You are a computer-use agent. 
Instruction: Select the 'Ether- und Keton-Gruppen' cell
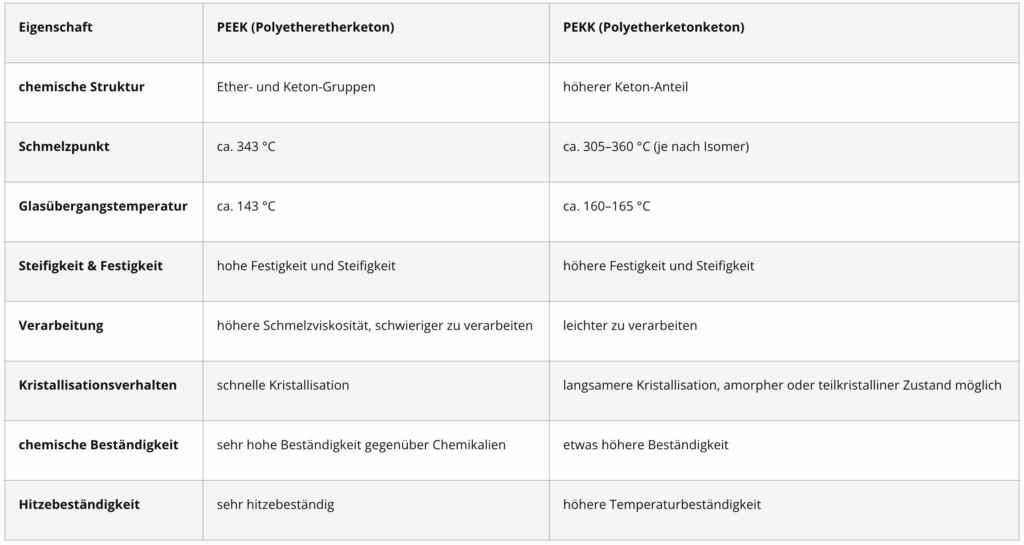click(296, 87)
